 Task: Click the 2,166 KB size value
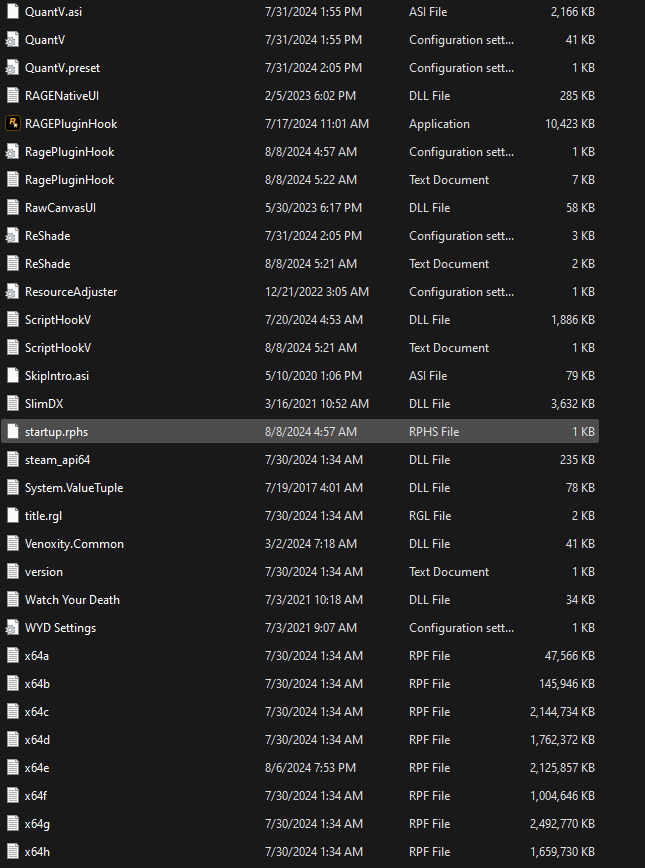point(573,12)
